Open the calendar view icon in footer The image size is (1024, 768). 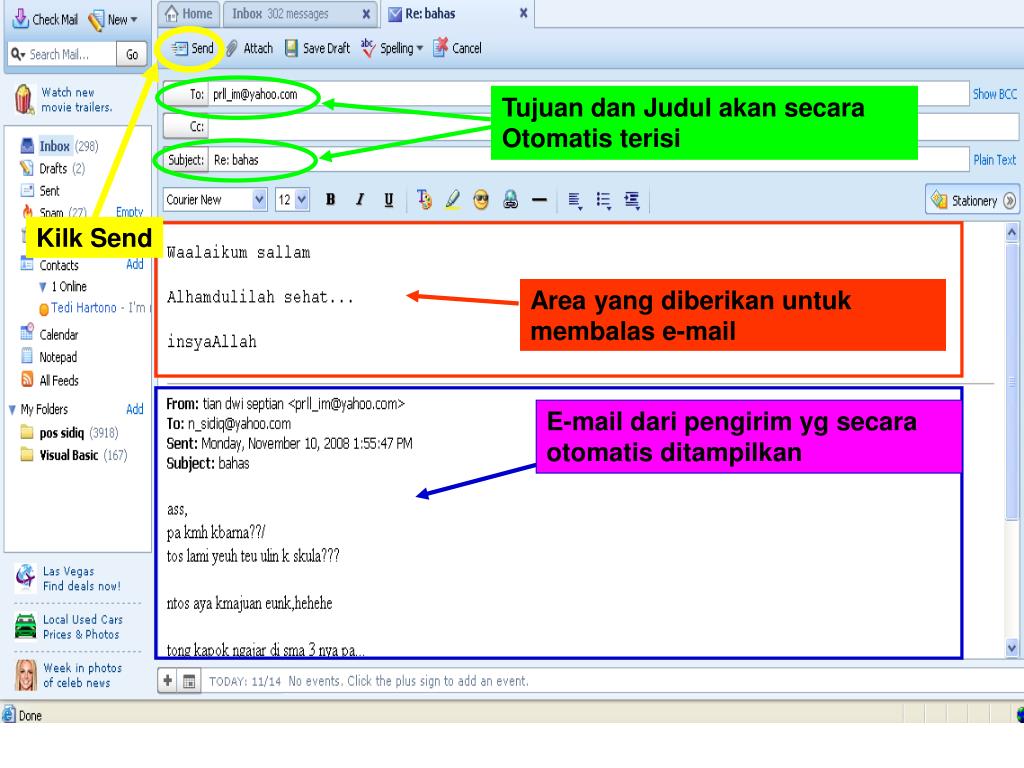[189, 681]
